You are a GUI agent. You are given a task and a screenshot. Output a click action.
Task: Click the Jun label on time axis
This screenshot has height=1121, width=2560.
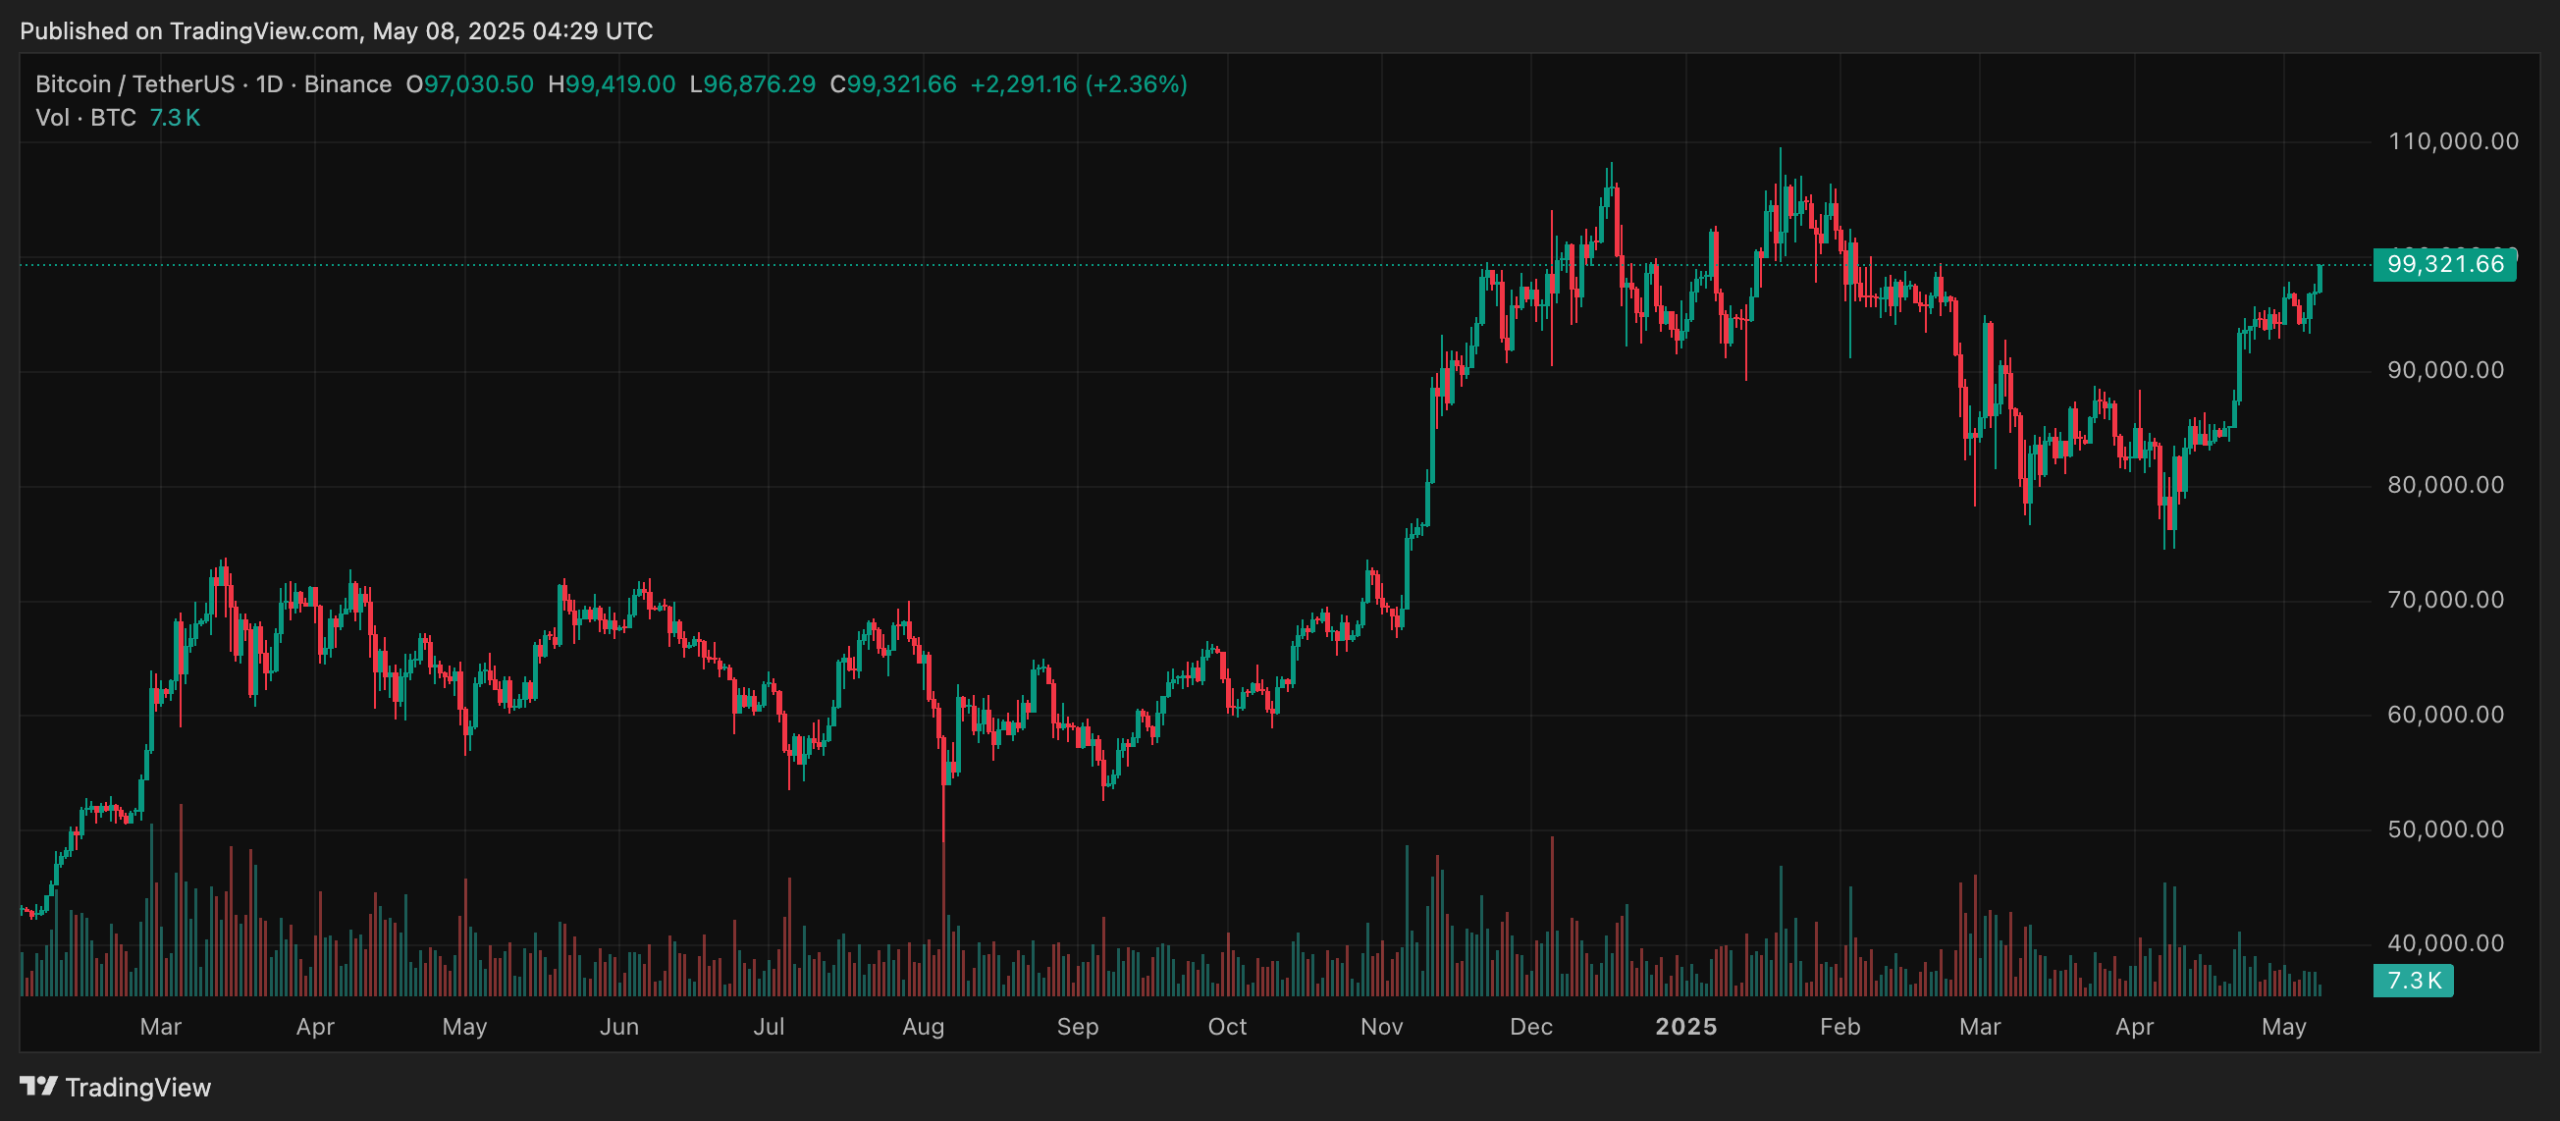tap(618, 1027)
